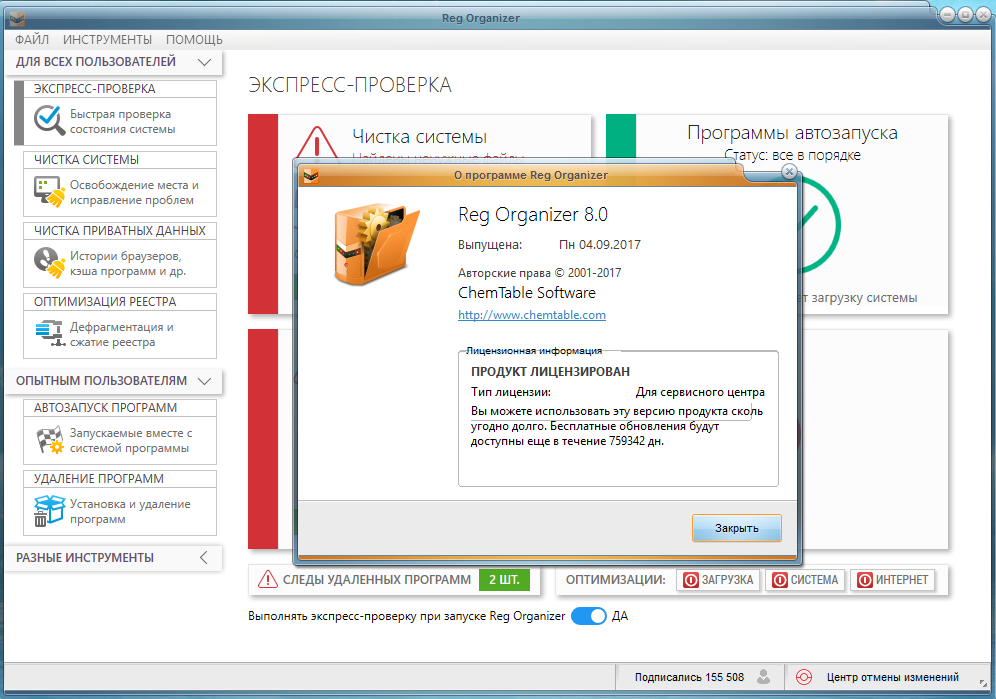Click the uninstall programs box icon
The image size is (996, 699).
[49, 511]
